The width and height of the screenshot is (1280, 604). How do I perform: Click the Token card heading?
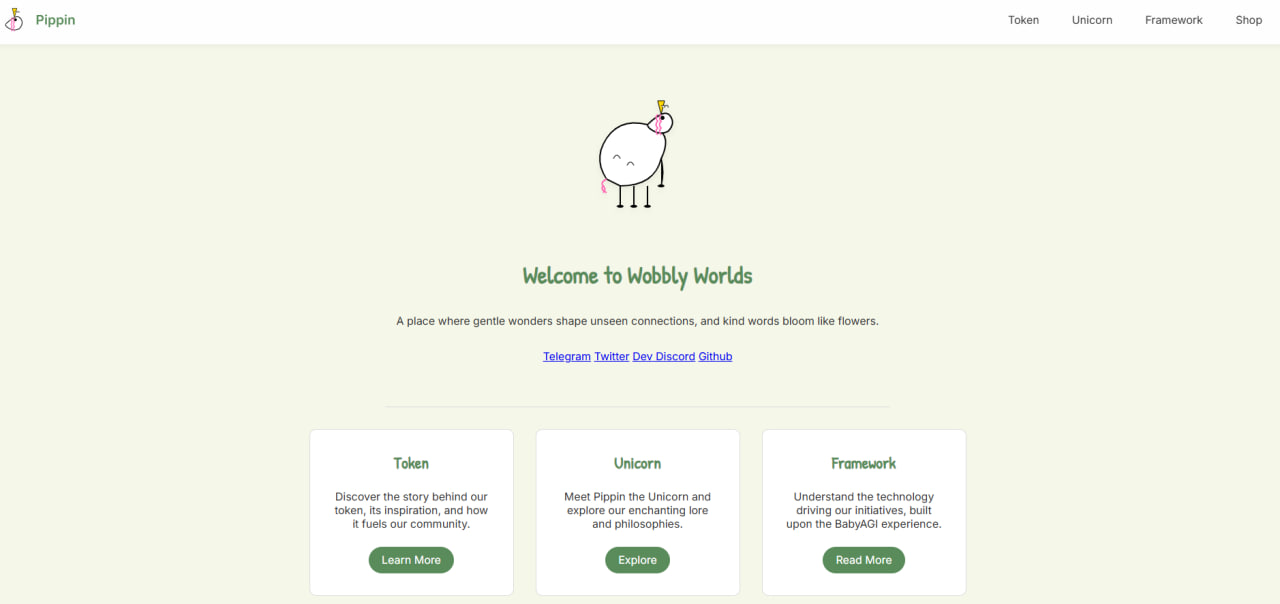point(411,463)
